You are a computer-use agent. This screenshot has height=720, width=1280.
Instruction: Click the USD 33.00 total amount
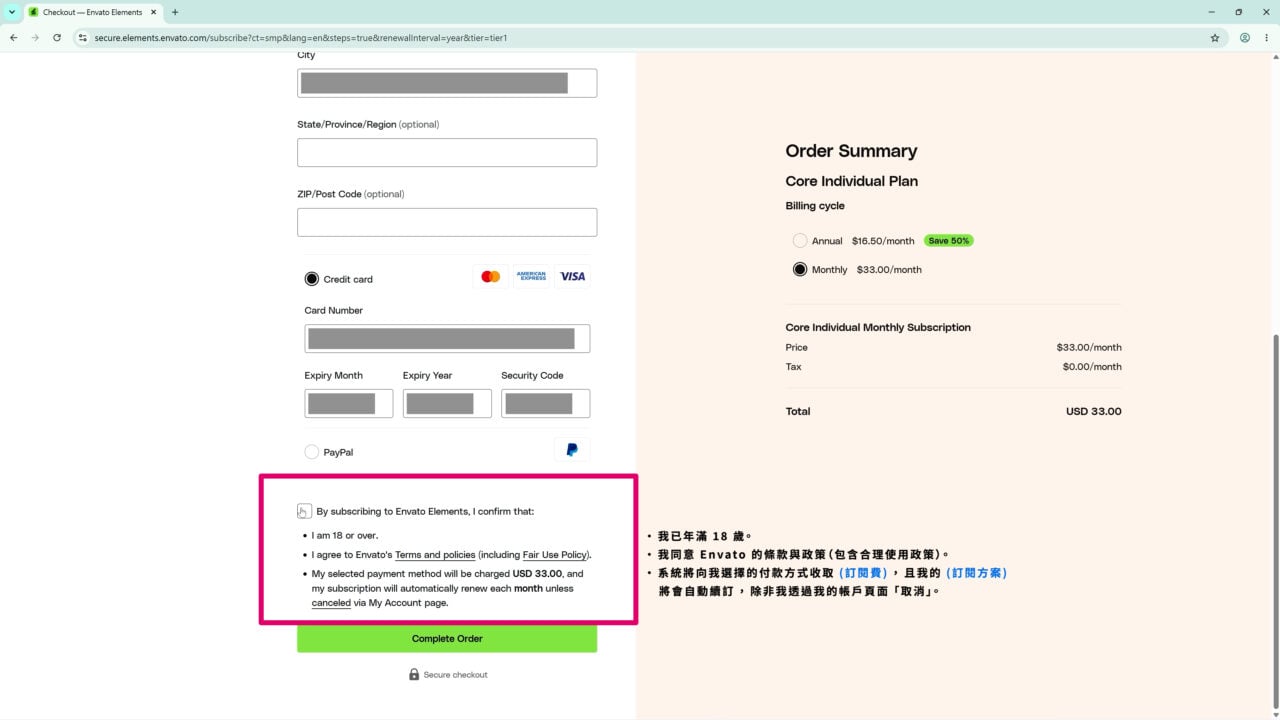pyautogui.click(x=1094, y=411)
